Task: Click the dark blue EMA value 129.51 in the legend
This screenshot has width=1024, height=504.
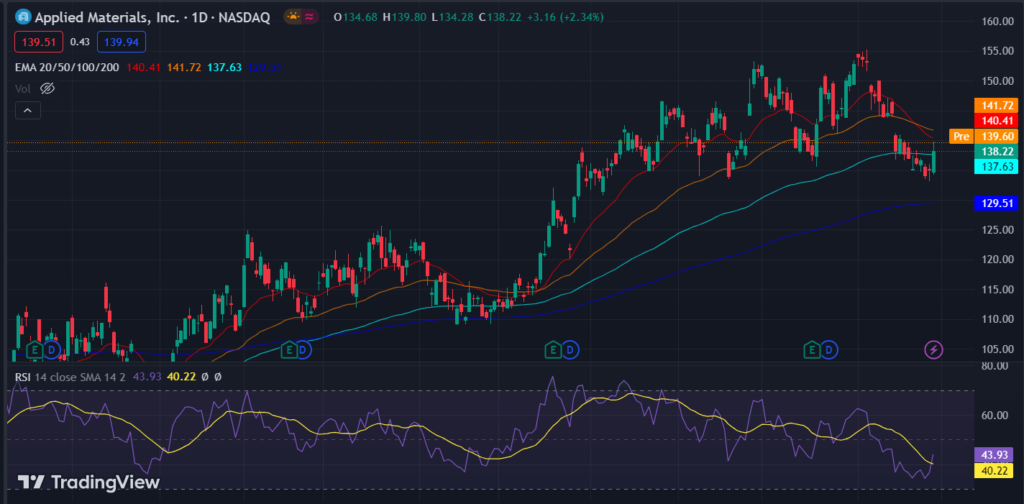Action: tap(264, 67)
